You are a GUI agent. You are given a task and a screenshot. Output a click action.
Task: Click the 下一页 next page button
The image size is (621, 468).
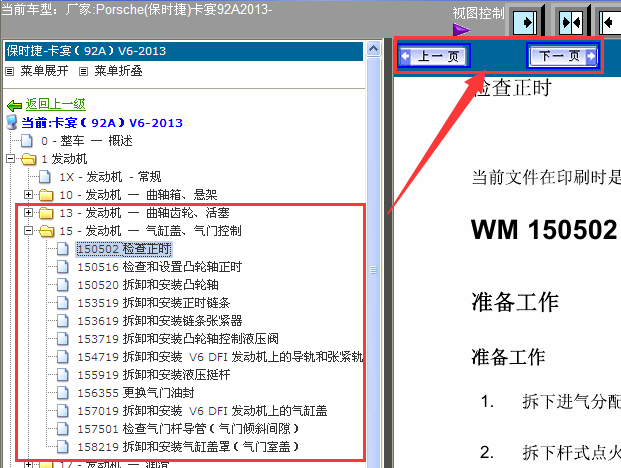563,55
